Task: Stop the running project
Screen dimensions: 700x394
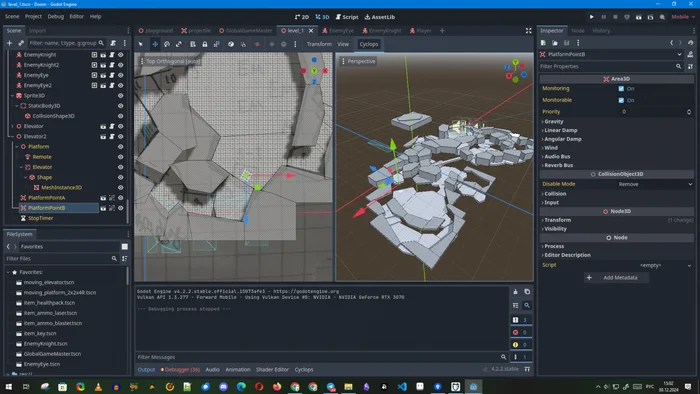Action: (x=615, y=17)
